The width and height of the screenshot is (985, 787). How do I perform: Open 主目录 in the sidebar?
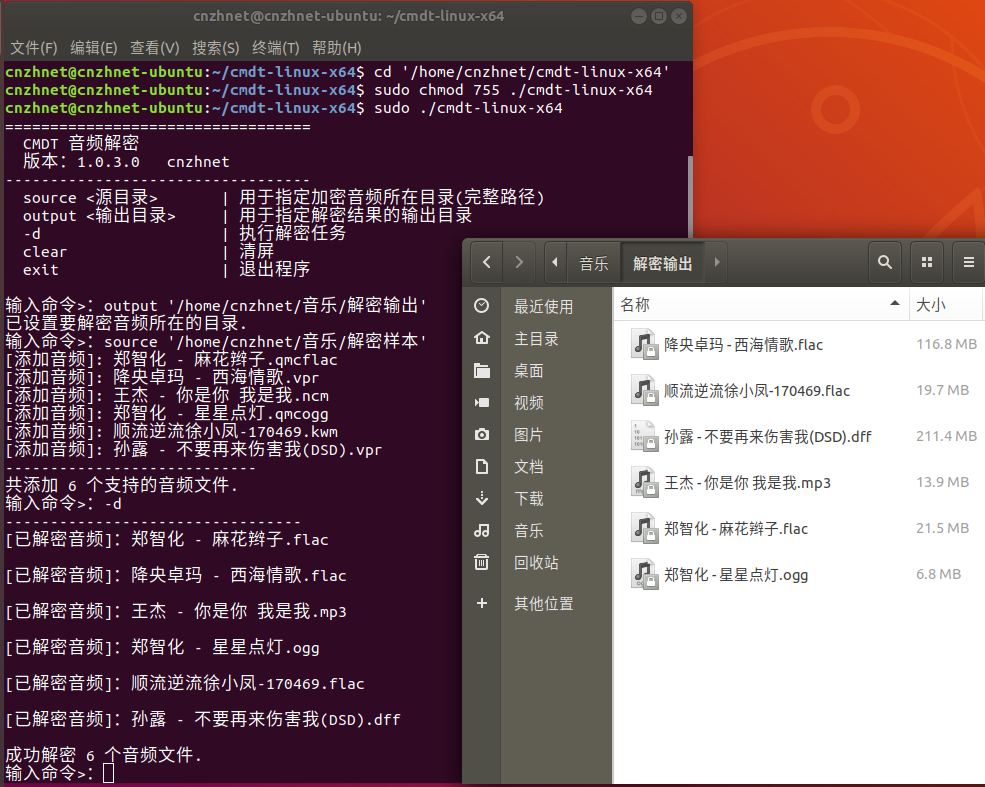click(x=536, y=339)
